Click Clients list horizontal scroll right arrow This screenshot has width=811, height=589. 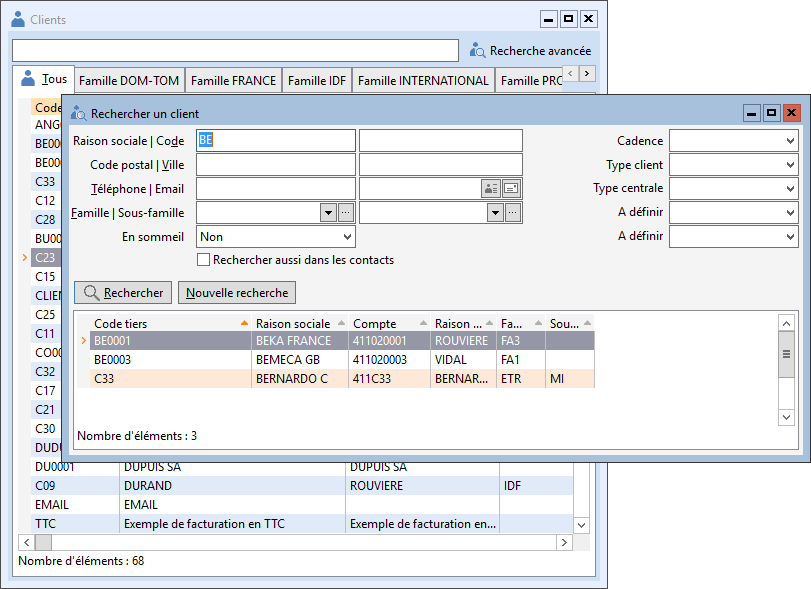click(x=564, y=542)
